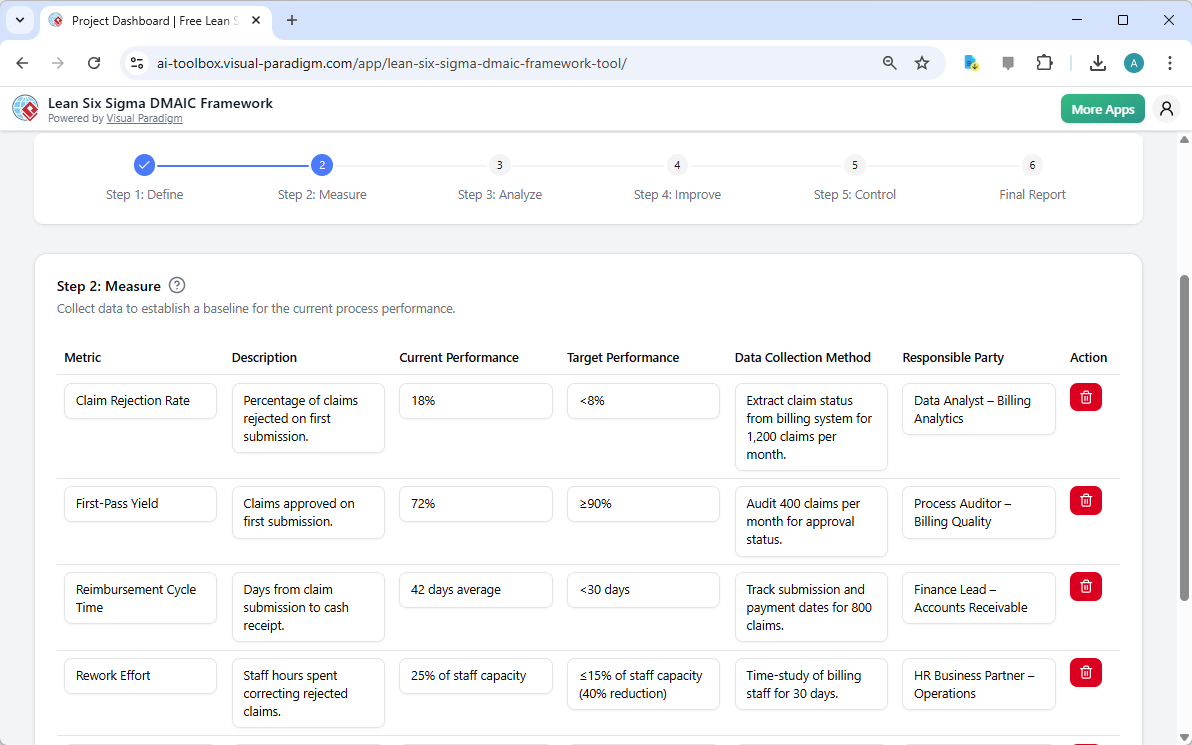Delete the First-Pass Yield metric row
The image size is (1192, 745).
click(1085, 500)
